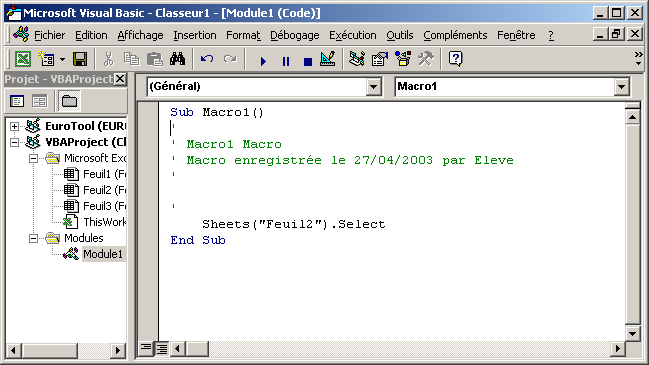Click the Sheets("Feuil2").Select code line

293,224
